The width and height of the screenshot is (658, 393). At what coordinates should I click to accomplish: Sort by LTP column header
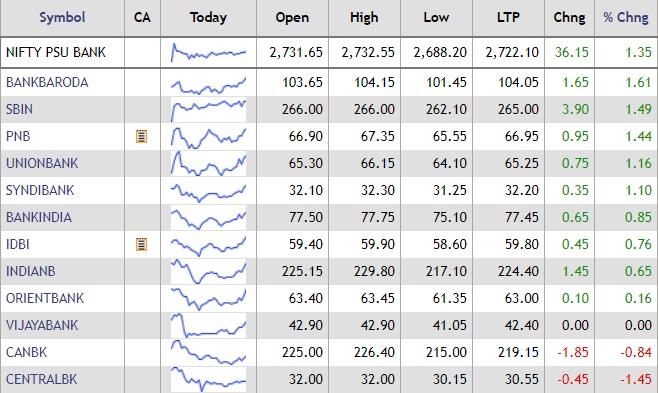[508, 17]
